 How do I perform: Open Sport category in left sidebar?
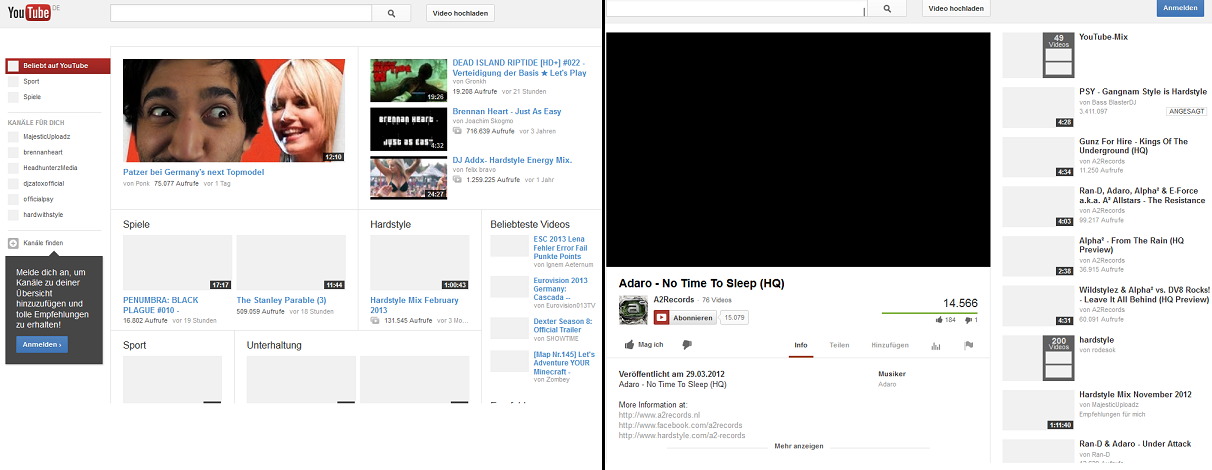coord(31,82)
